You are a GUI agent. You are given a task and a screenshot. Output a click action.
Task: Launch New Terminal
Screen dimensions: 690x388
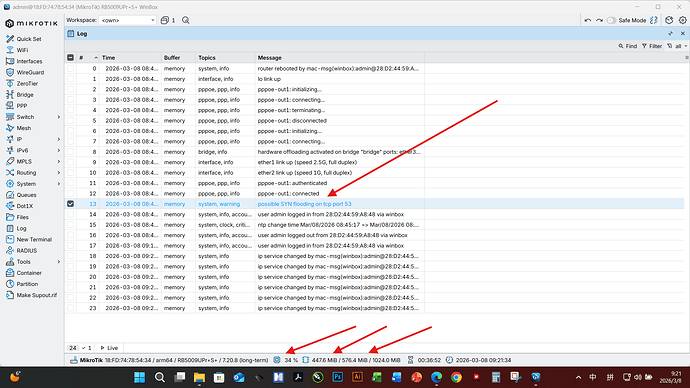[29, 239]
